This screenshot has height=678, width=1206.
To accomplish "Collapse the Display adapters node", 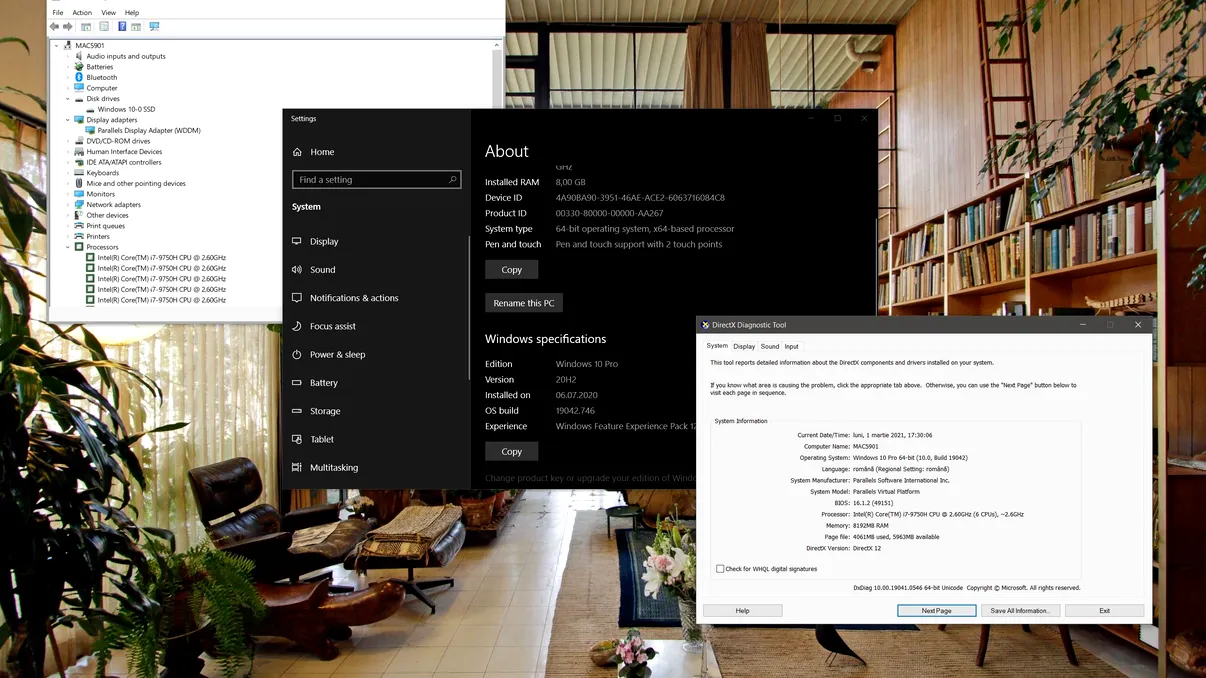I will coord(68,119).
